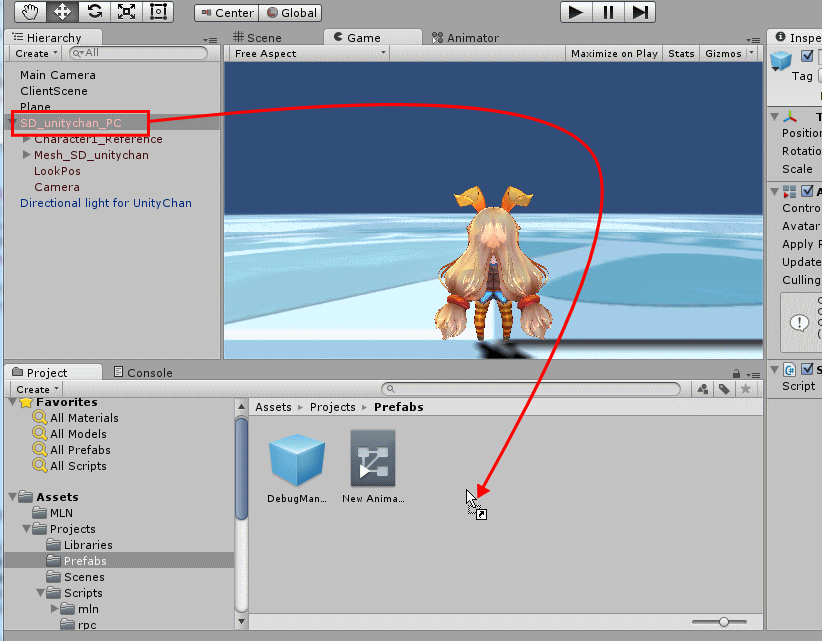The width and height of the screenshot is (822, 641).
Task: Click Projects in the breadcrumb path
Action: (332, 407)
